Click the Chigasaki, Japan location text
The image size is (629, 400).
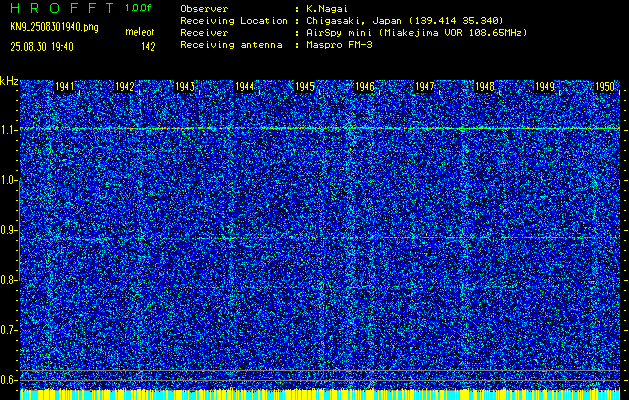pyautogui.click(x=405, y=20)
